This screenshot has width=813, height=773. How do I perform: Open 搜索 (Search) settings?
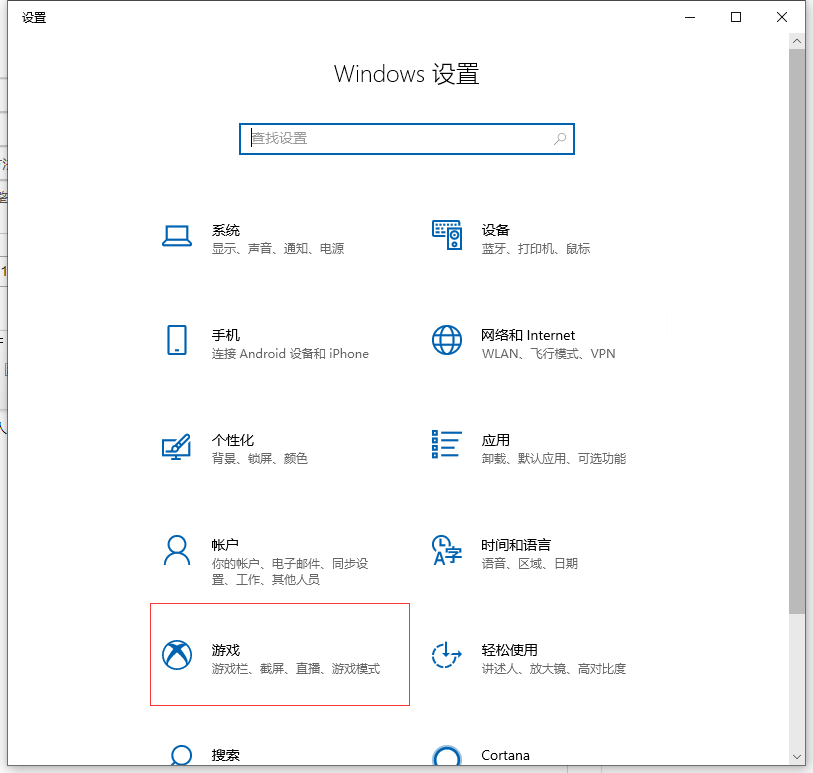pos(224,755)
